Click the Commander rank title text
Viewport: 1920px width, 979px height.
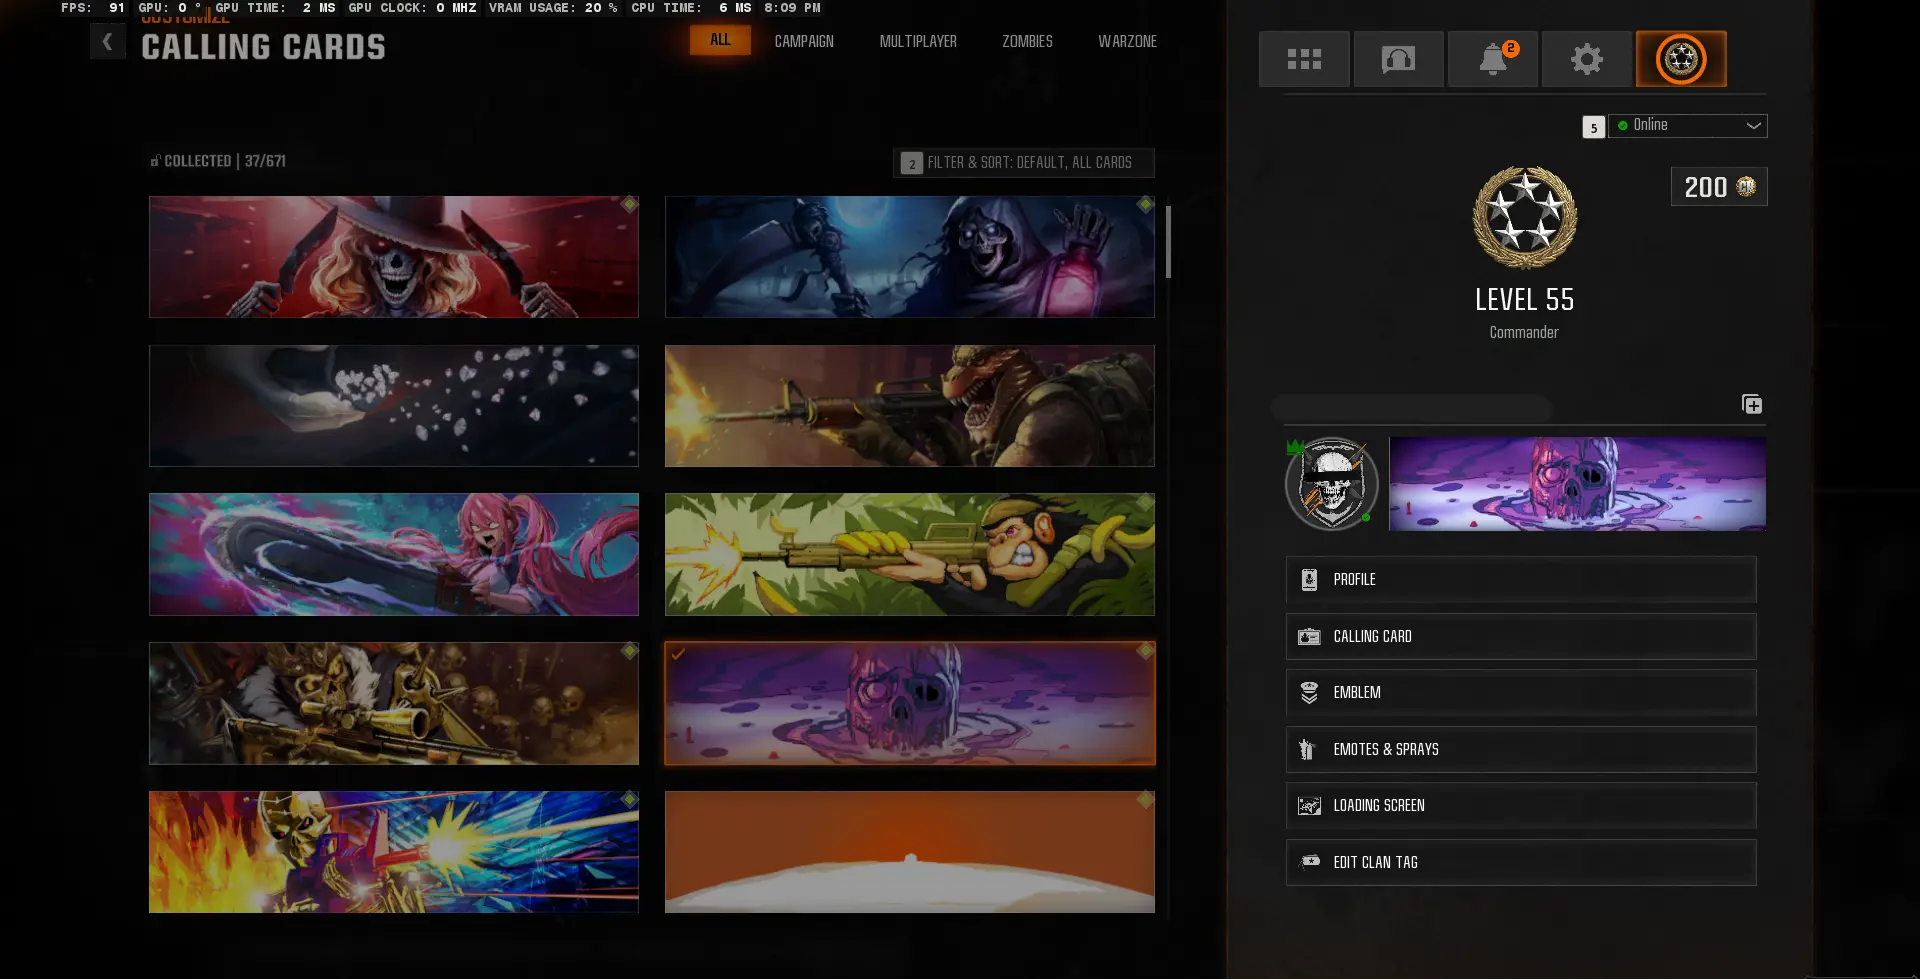(1524, 332)
